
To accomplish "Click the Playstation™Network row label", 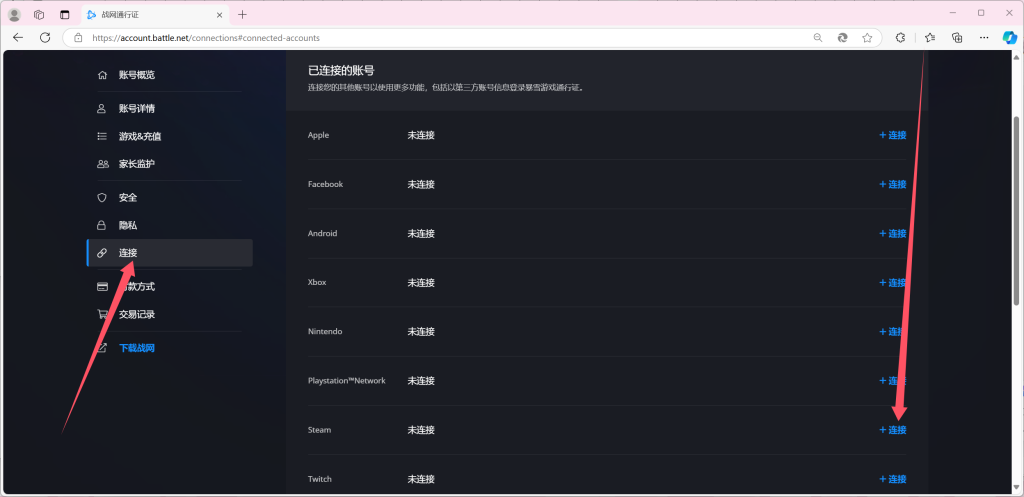I will [347, 381].
